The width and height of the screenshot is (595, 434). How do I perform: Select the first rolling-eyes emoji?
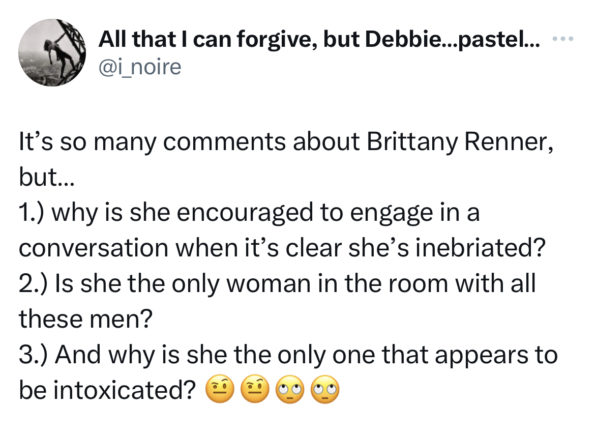(290, 389)
